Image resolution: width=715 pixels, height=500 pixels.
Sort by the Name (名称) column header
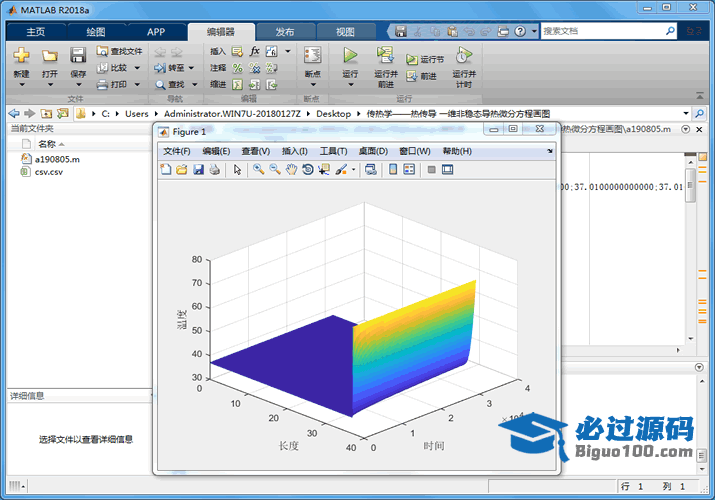coord(47,144)
